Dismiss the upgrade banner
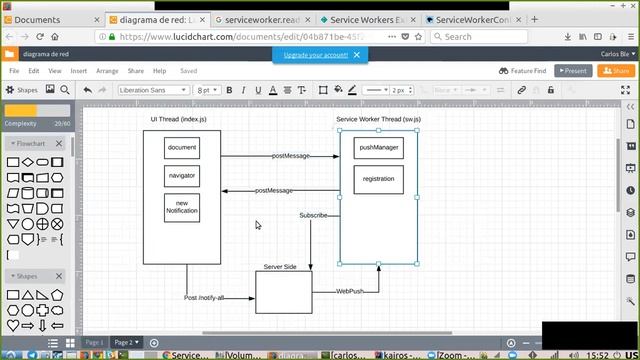This screenshot has width=640, height=360. tap(357, 55)
